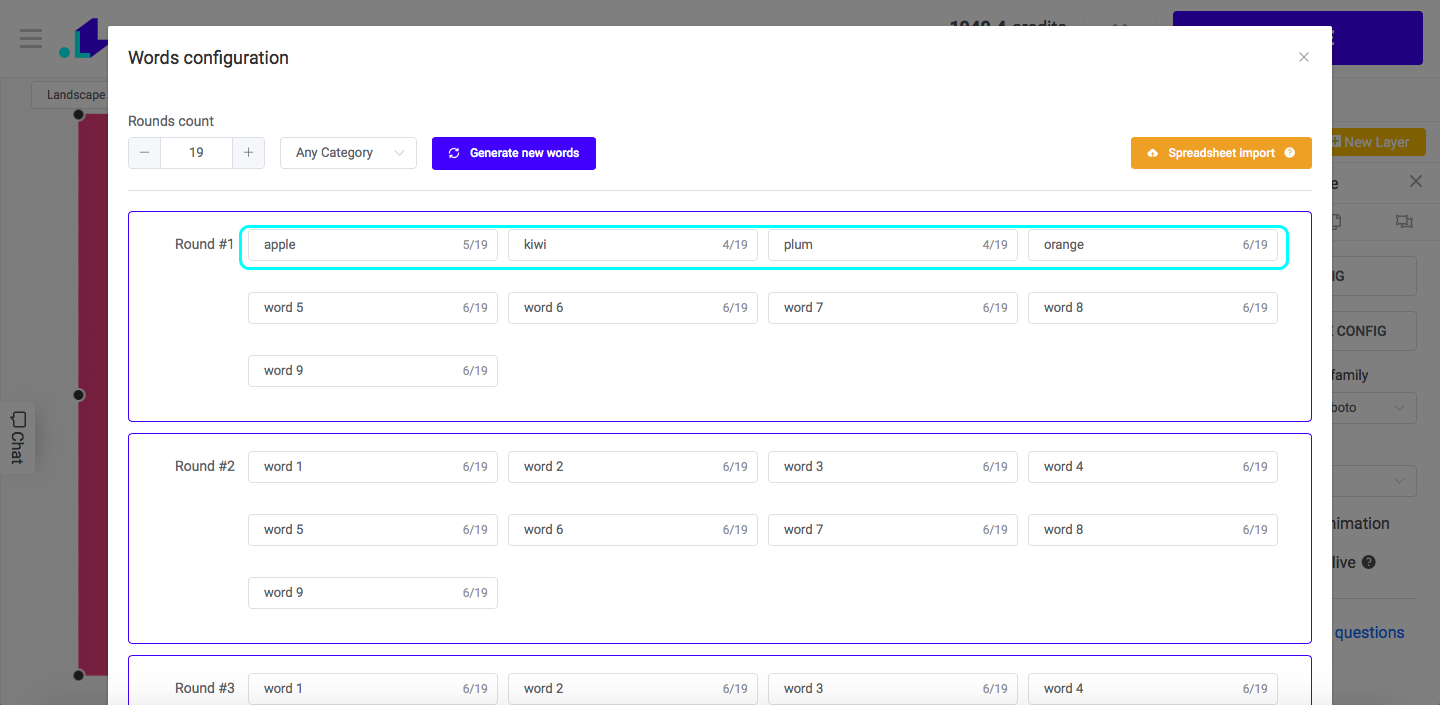Decrease rounds count with minus button
Screen dimensions: 1440x705
pyautogui.click(x=145, y=153)
